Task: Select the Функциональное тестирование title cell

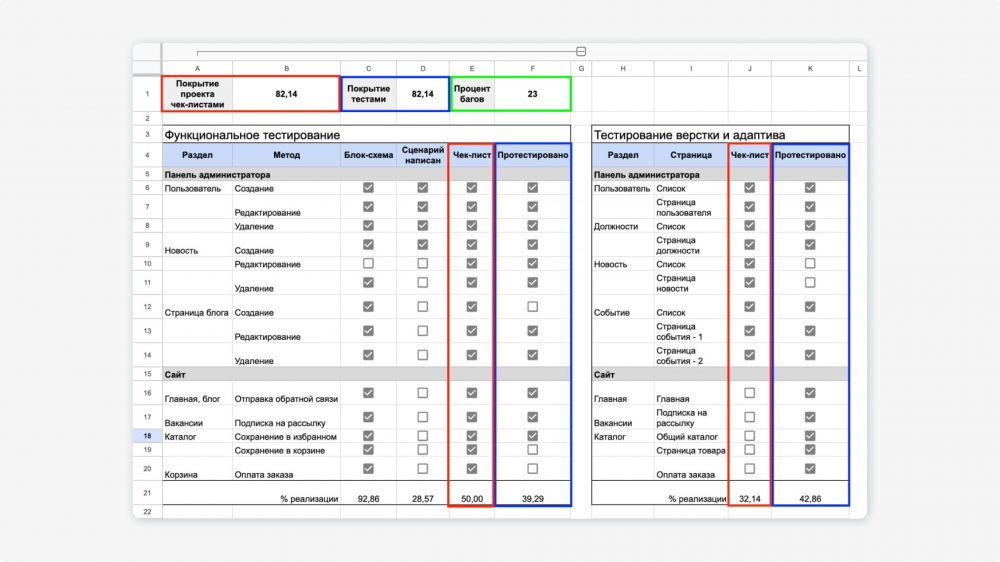Action: tap(367, 135)
